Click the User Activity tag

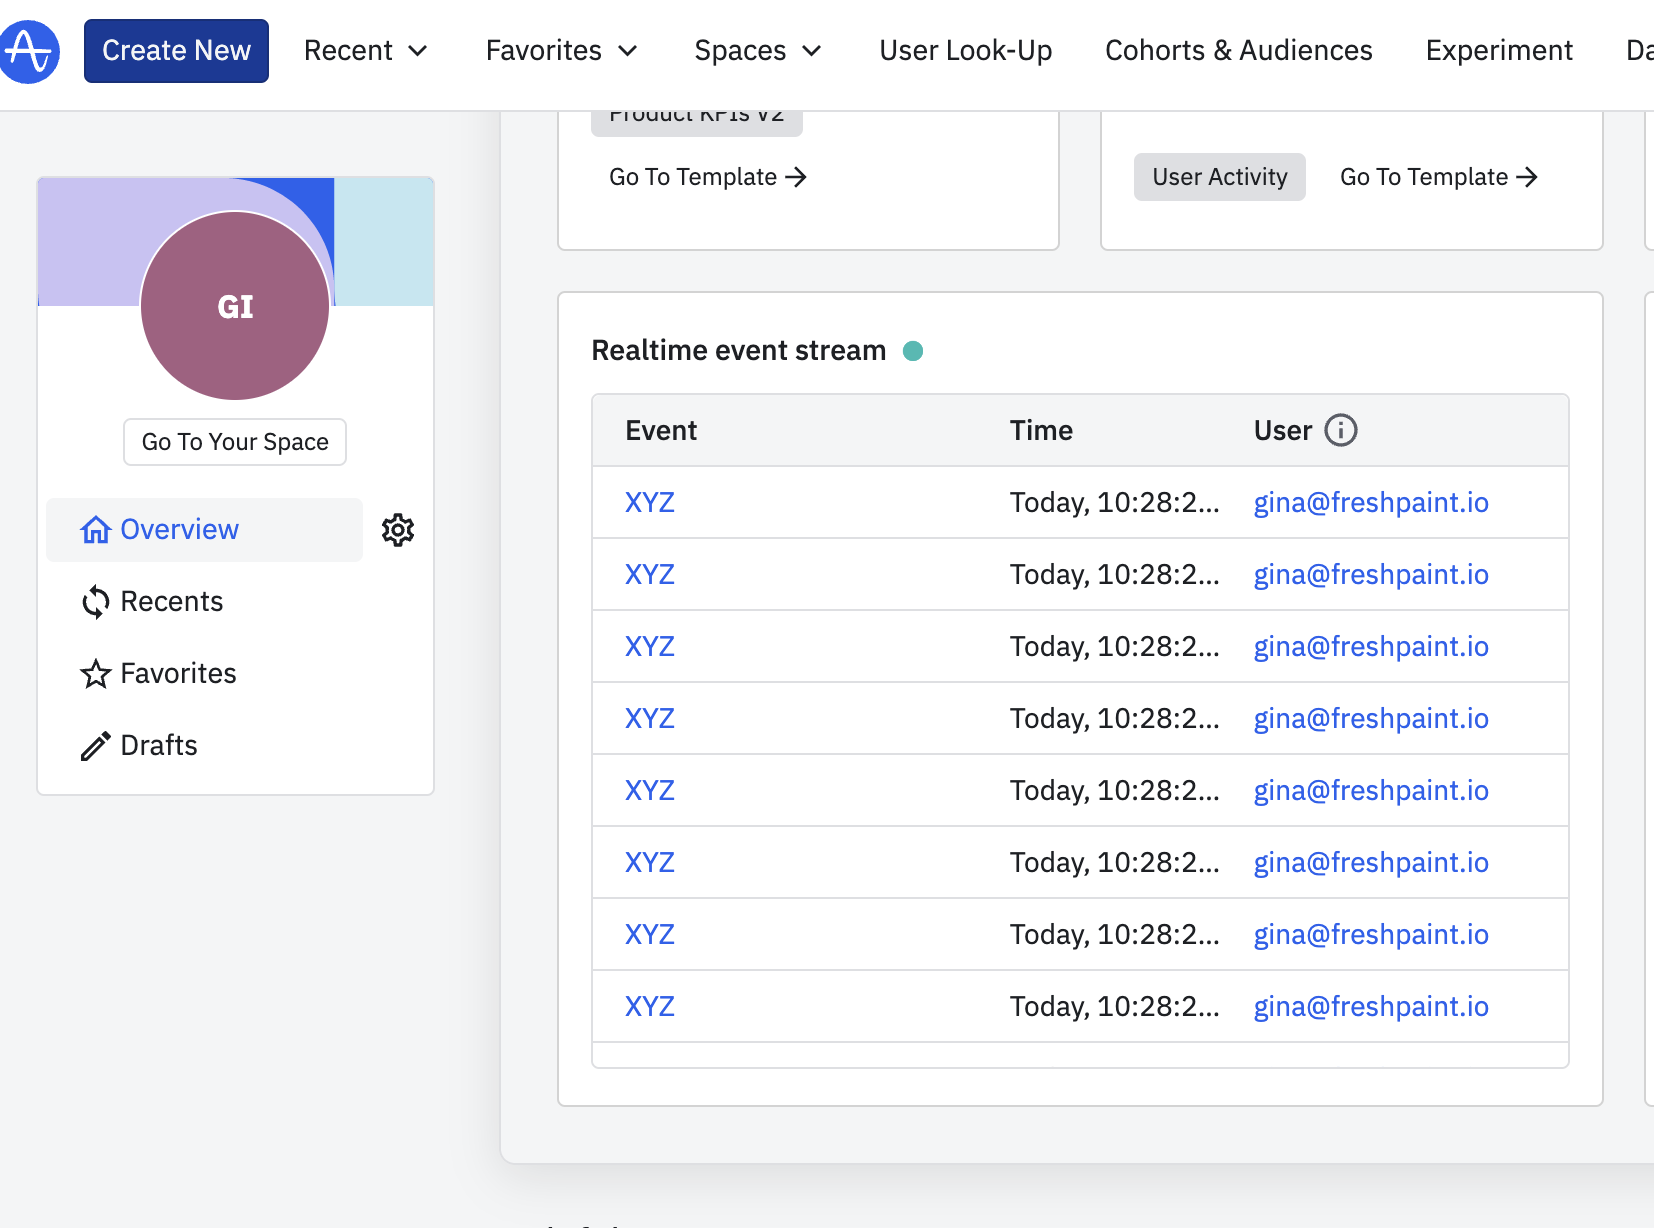(1219, 177)
